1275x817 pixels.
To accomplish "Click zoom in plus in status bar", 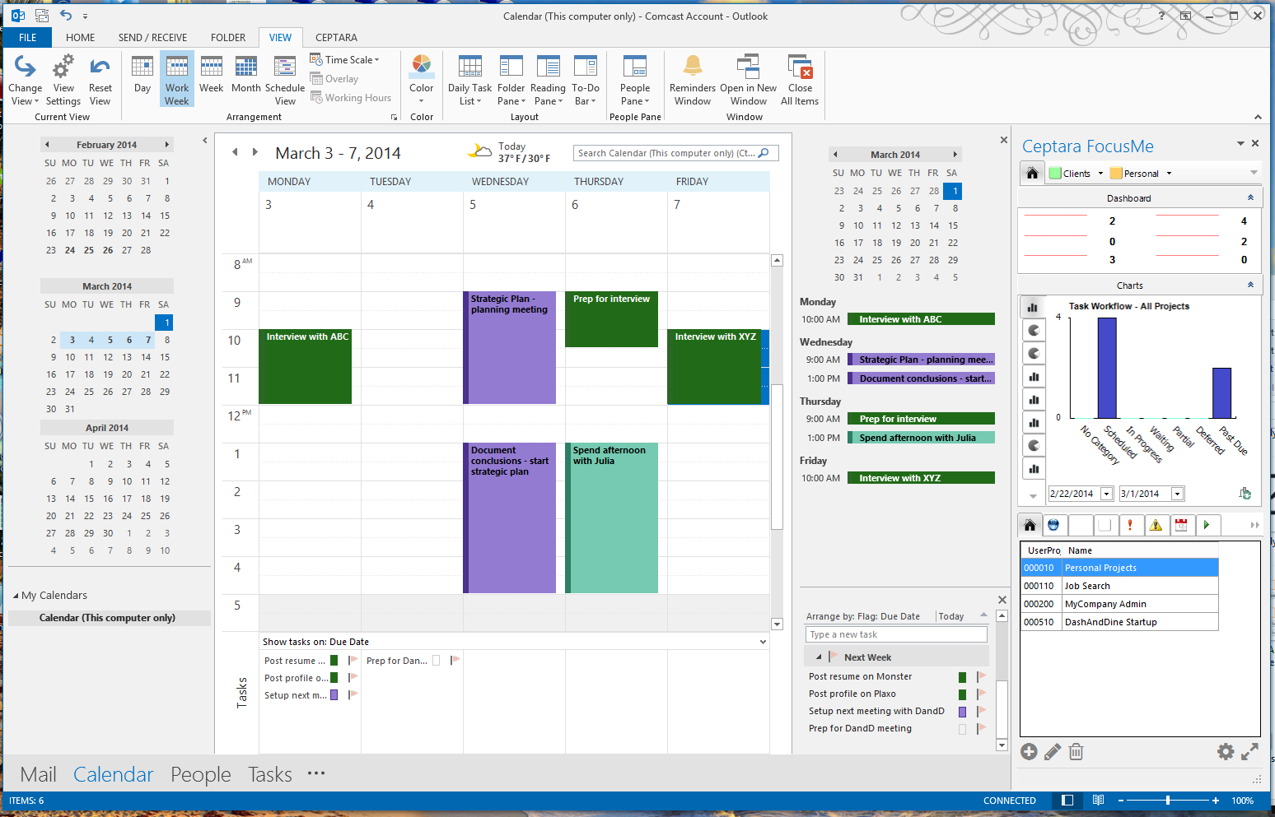I will pyautogui.click(x=1215, y=801).
